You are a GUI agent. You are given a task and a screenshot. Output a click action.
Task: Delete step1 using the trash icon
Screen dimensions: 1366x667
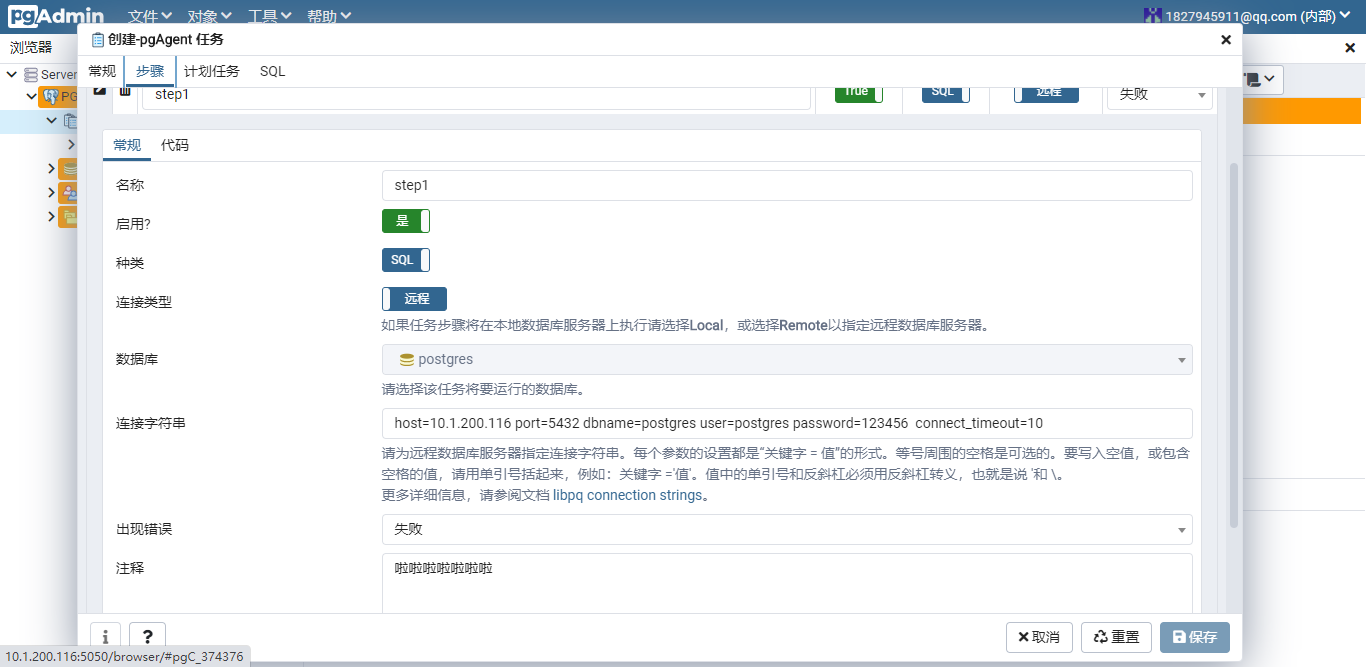pyautogui.click(x=125, y=91)
